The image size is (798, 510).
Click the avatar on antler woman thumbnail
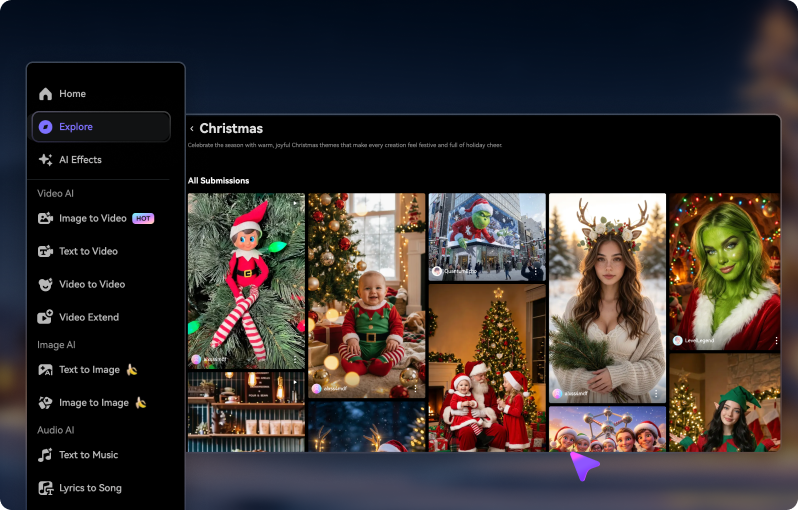click(557, 393)
